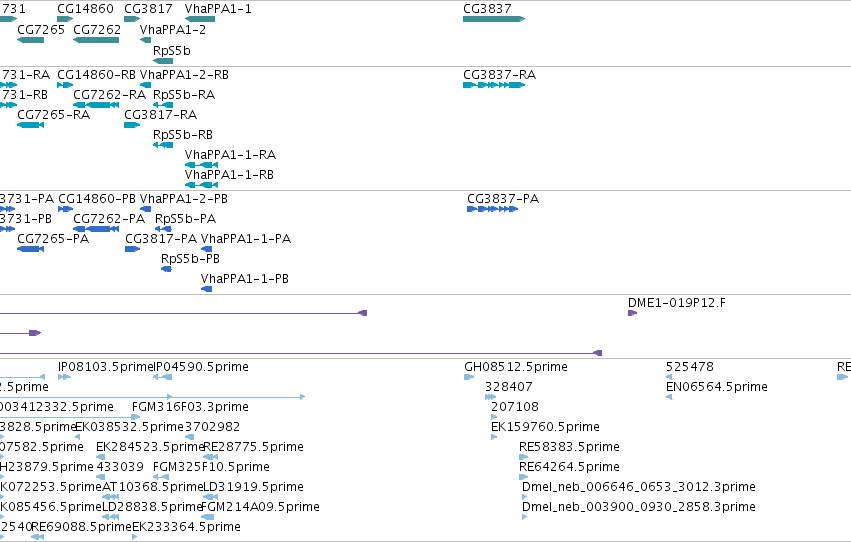Click the CG3837-RA transcript exon glyph
851x542 pixels.
(494, 85)
